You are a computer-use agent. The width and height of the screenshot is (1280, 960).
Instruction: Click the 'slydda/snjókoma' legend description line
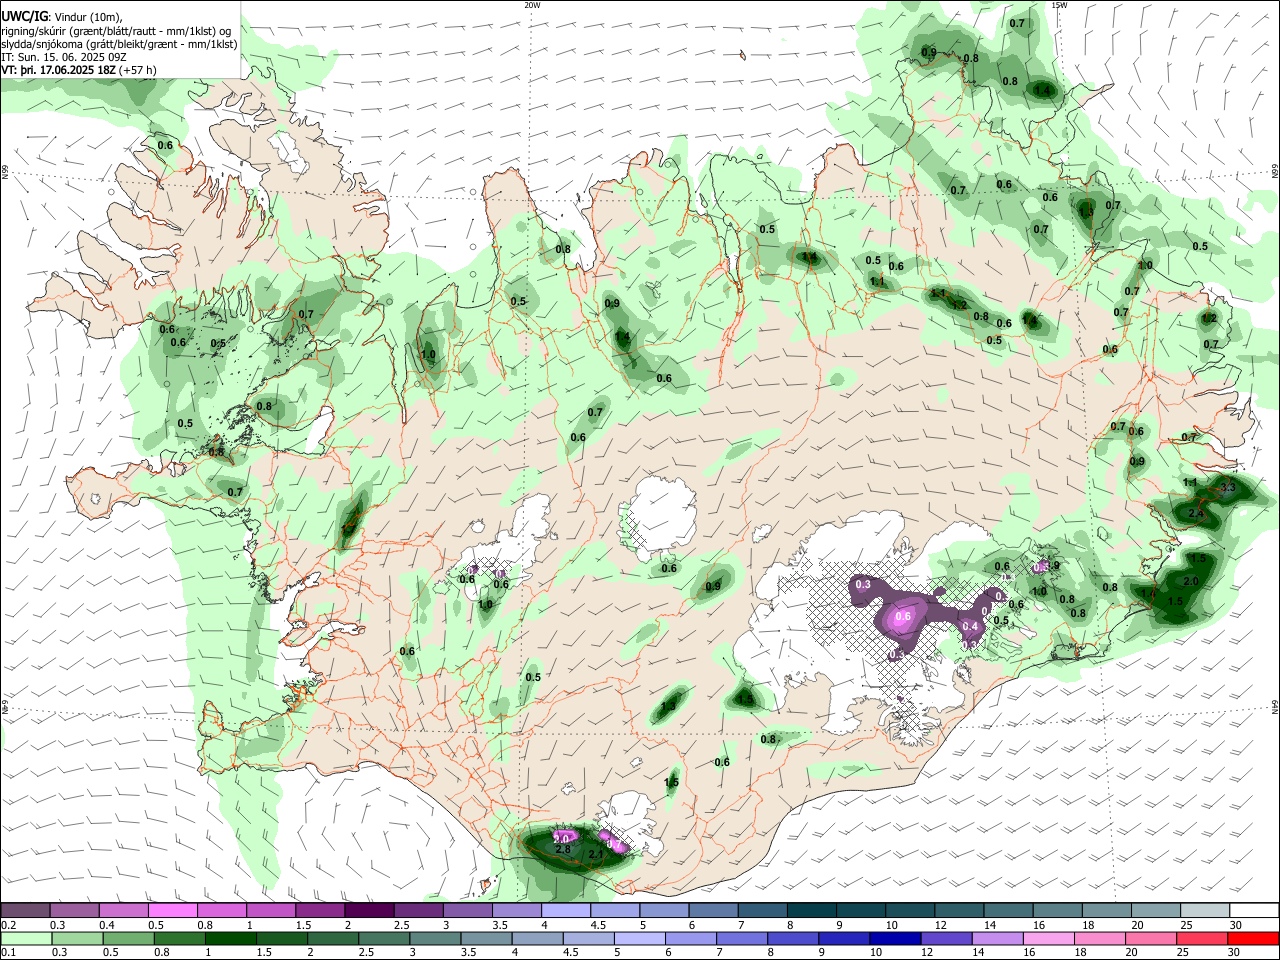click(119, 44)
